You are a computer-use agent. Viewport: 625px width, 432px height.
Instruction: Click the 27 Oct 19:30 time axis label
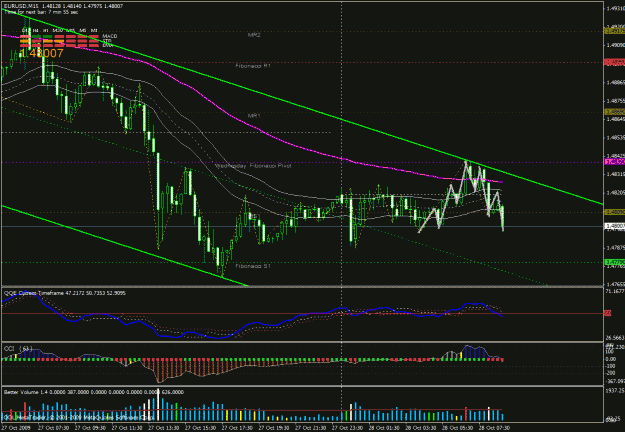tap(273, 428)
